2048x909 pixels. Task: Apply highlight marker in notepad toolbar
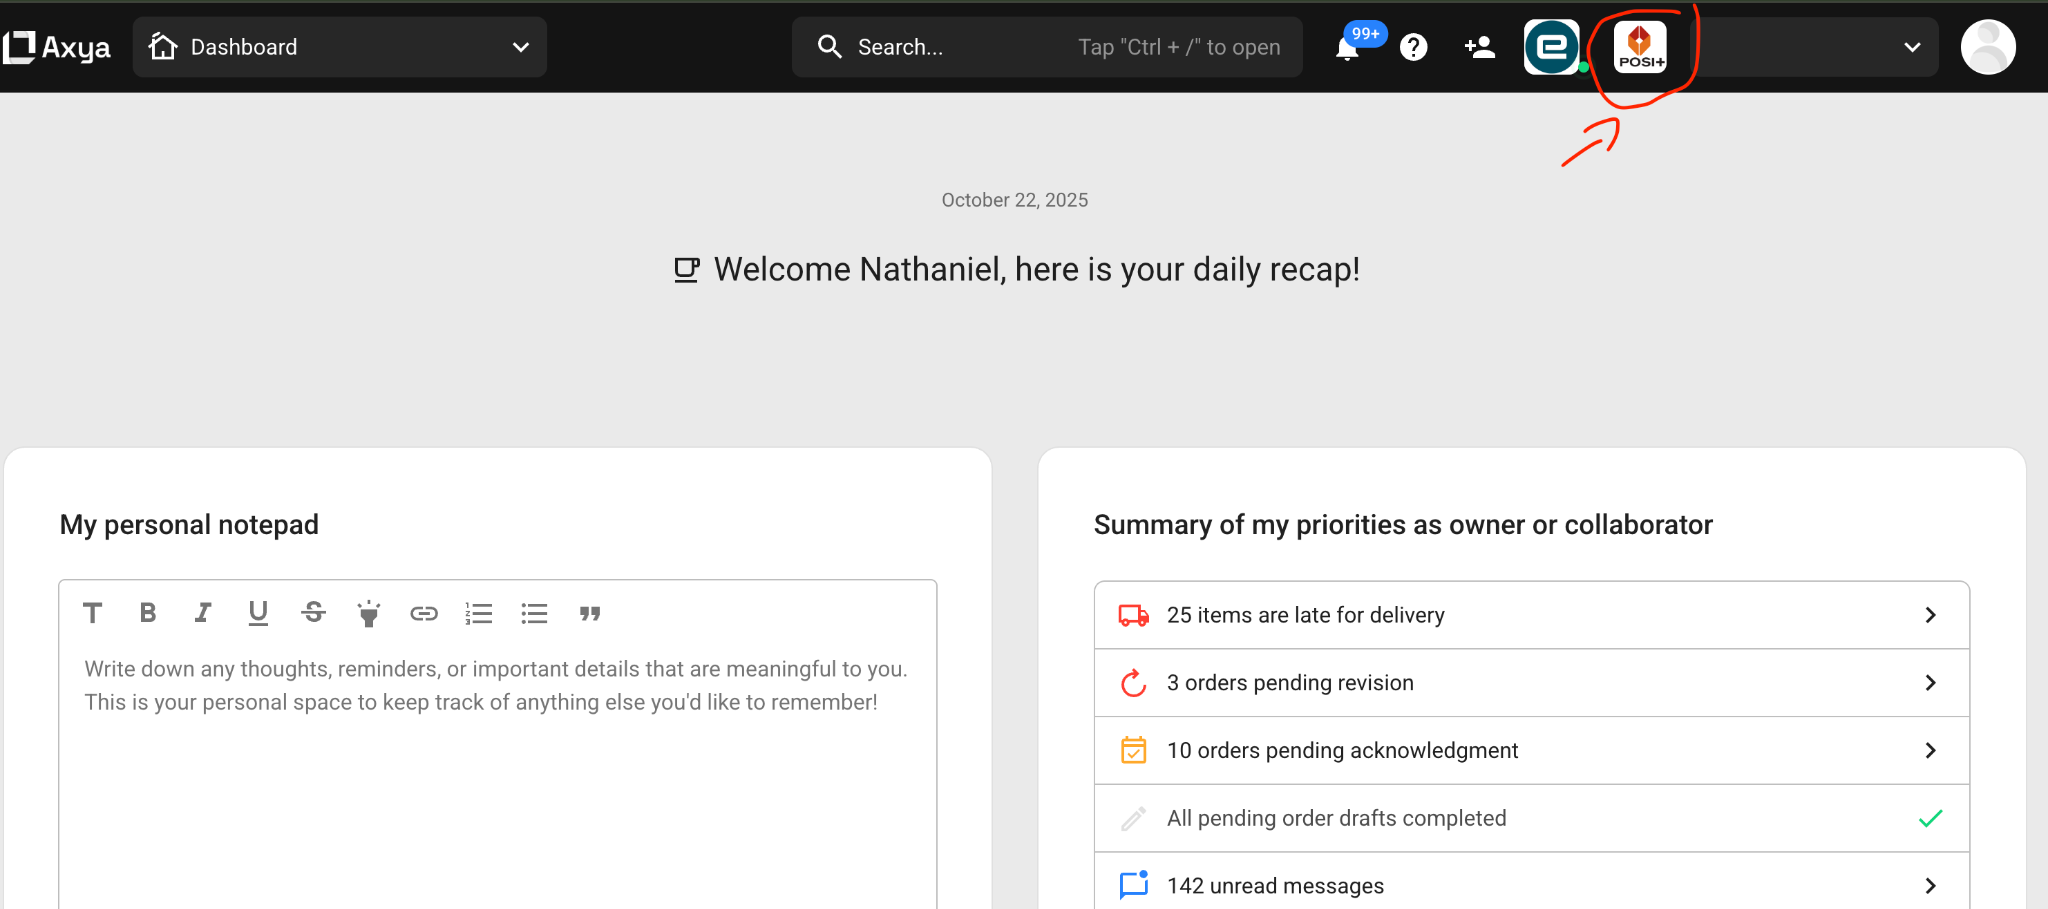(x=369, y=614)
